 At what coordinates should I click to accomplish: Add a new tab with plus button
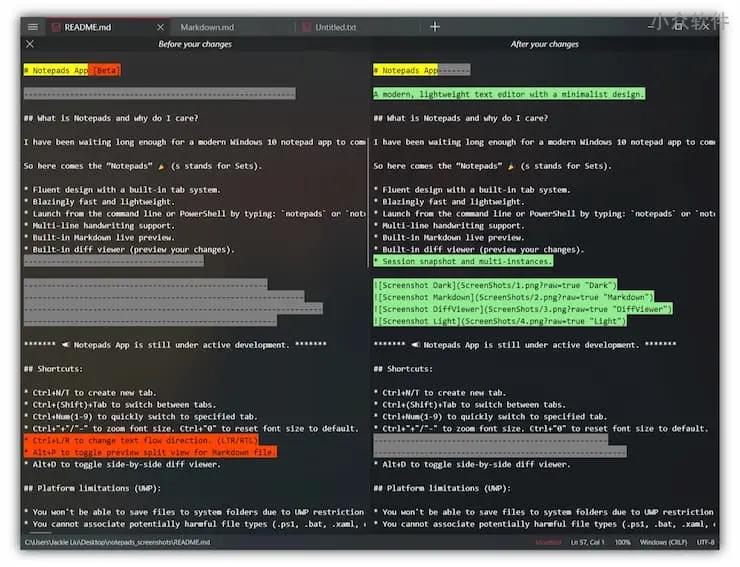click(x=435, y=27)
